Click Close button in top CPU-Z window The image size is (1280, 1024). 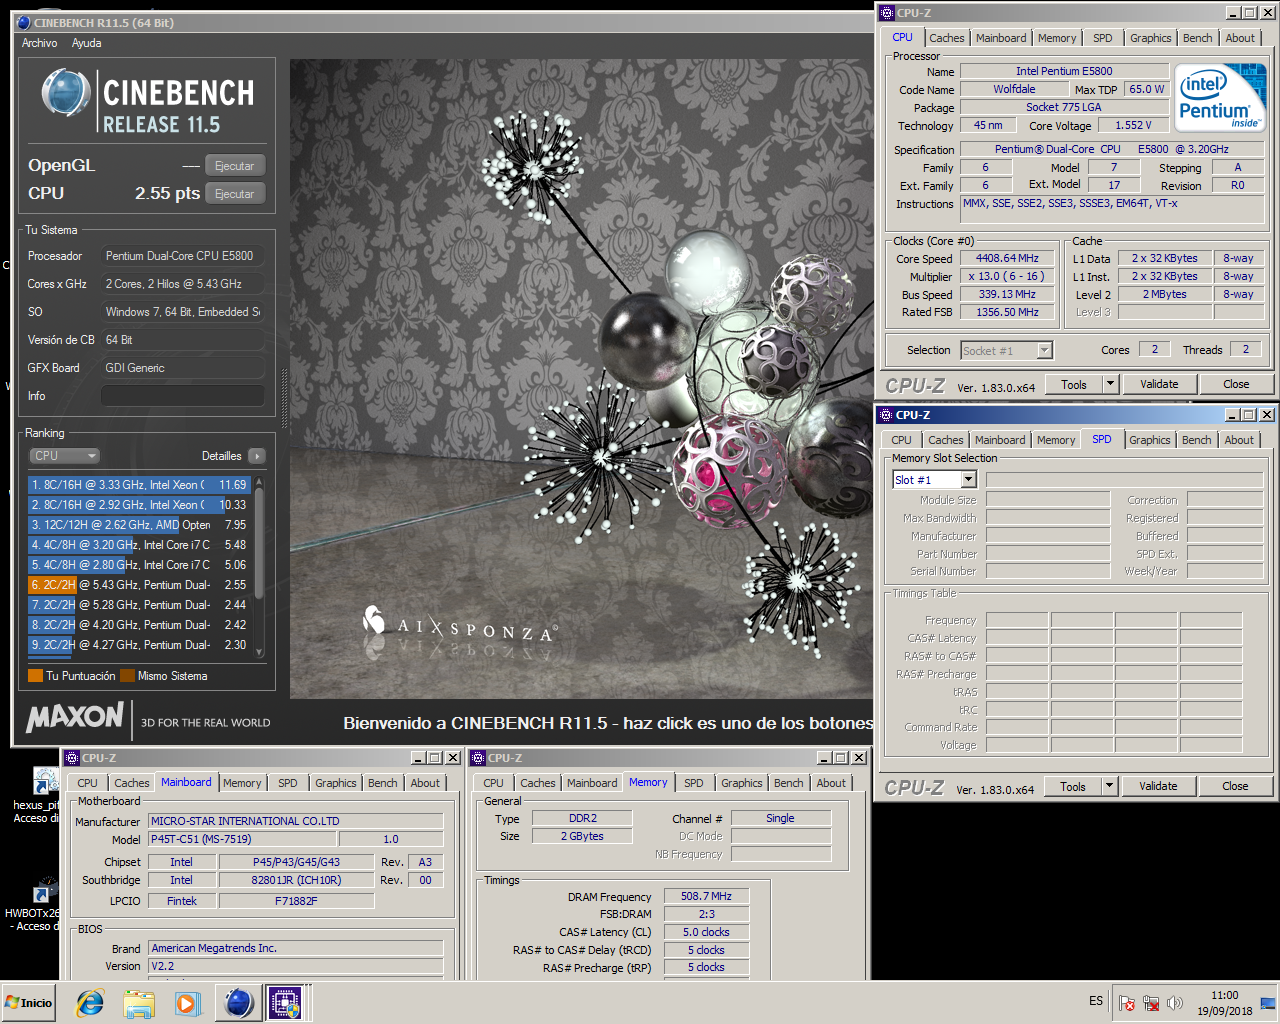(x=1236, y=384)
